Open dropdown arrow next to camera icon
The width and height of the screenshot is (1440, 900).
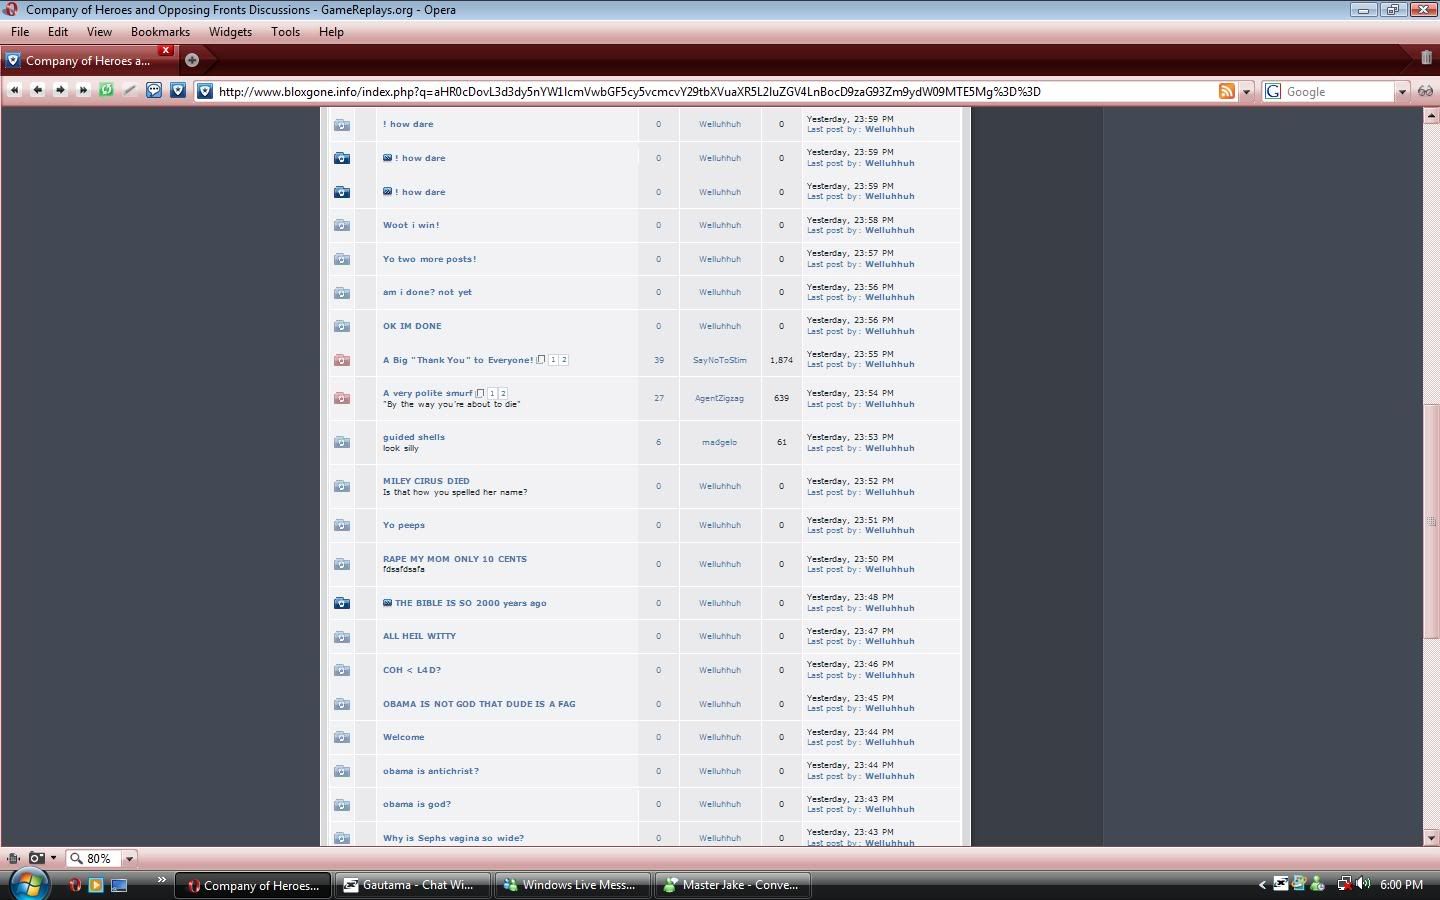[x=53, y=858]
